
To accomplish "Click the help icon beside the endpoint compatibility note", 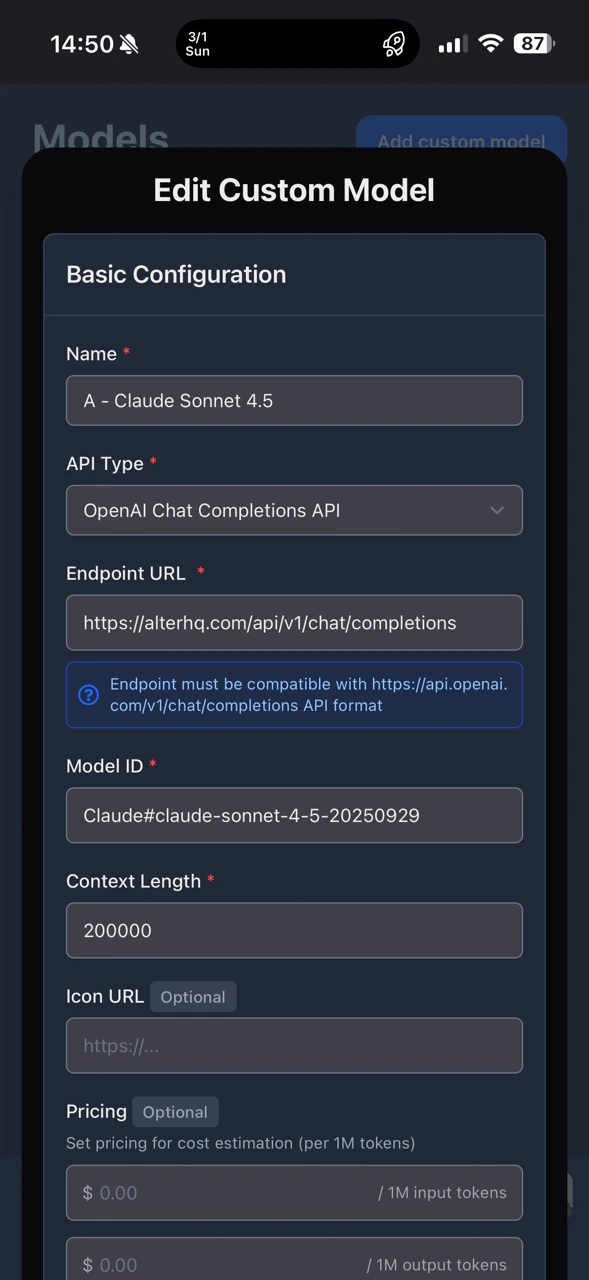I will click(88, 695).
